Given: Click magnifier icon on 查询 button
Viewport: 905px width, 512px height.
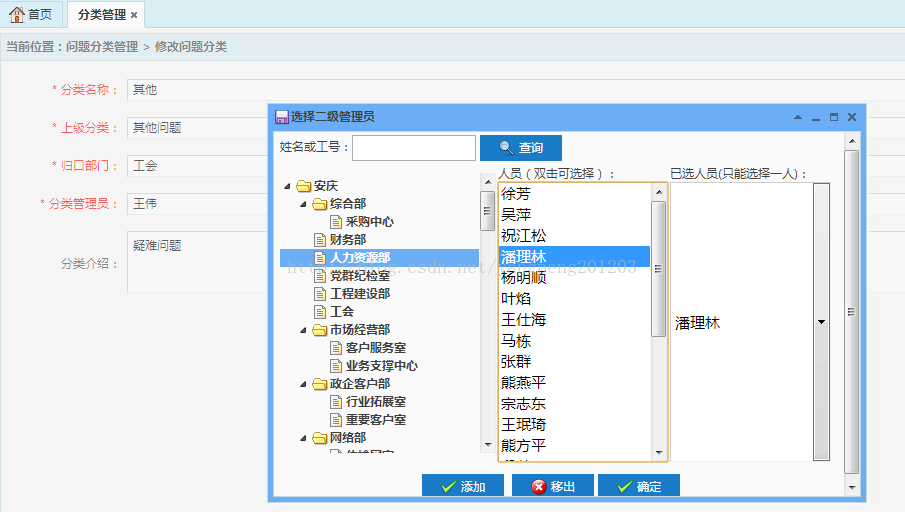Looking at the screenshot, I should click(x=506, y=148).
